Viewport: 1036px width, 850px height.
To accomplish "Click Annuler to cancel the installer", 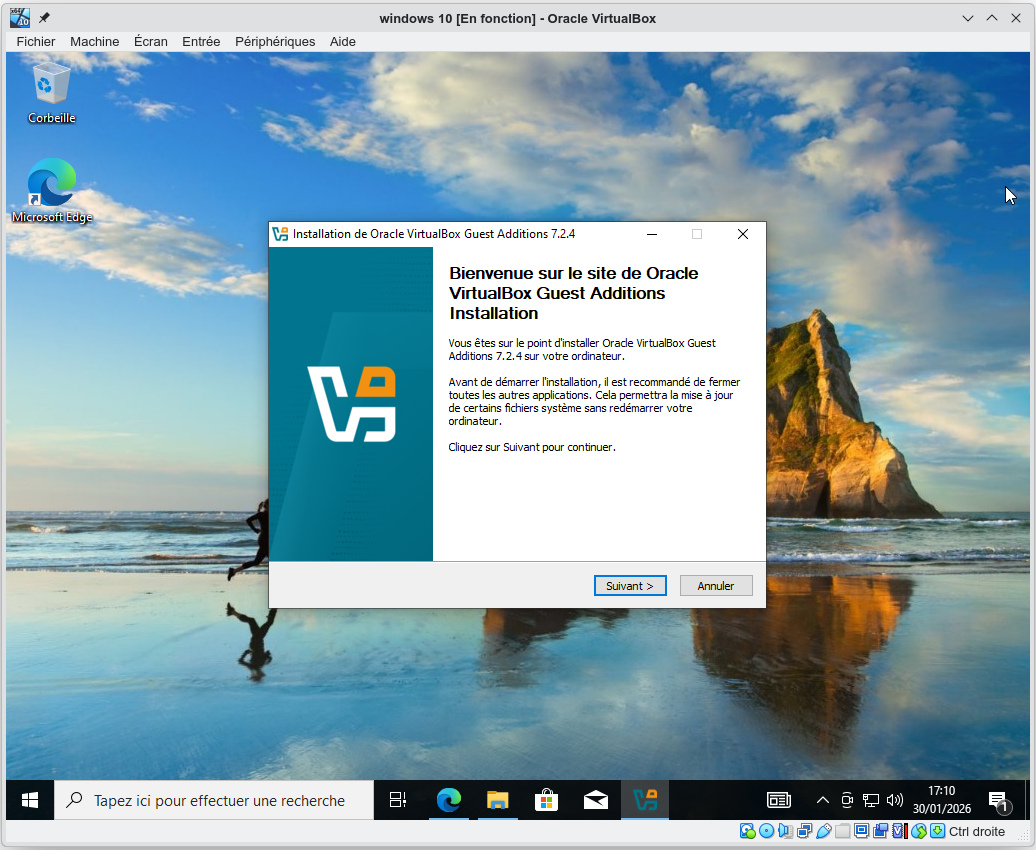I will point(716,586).
